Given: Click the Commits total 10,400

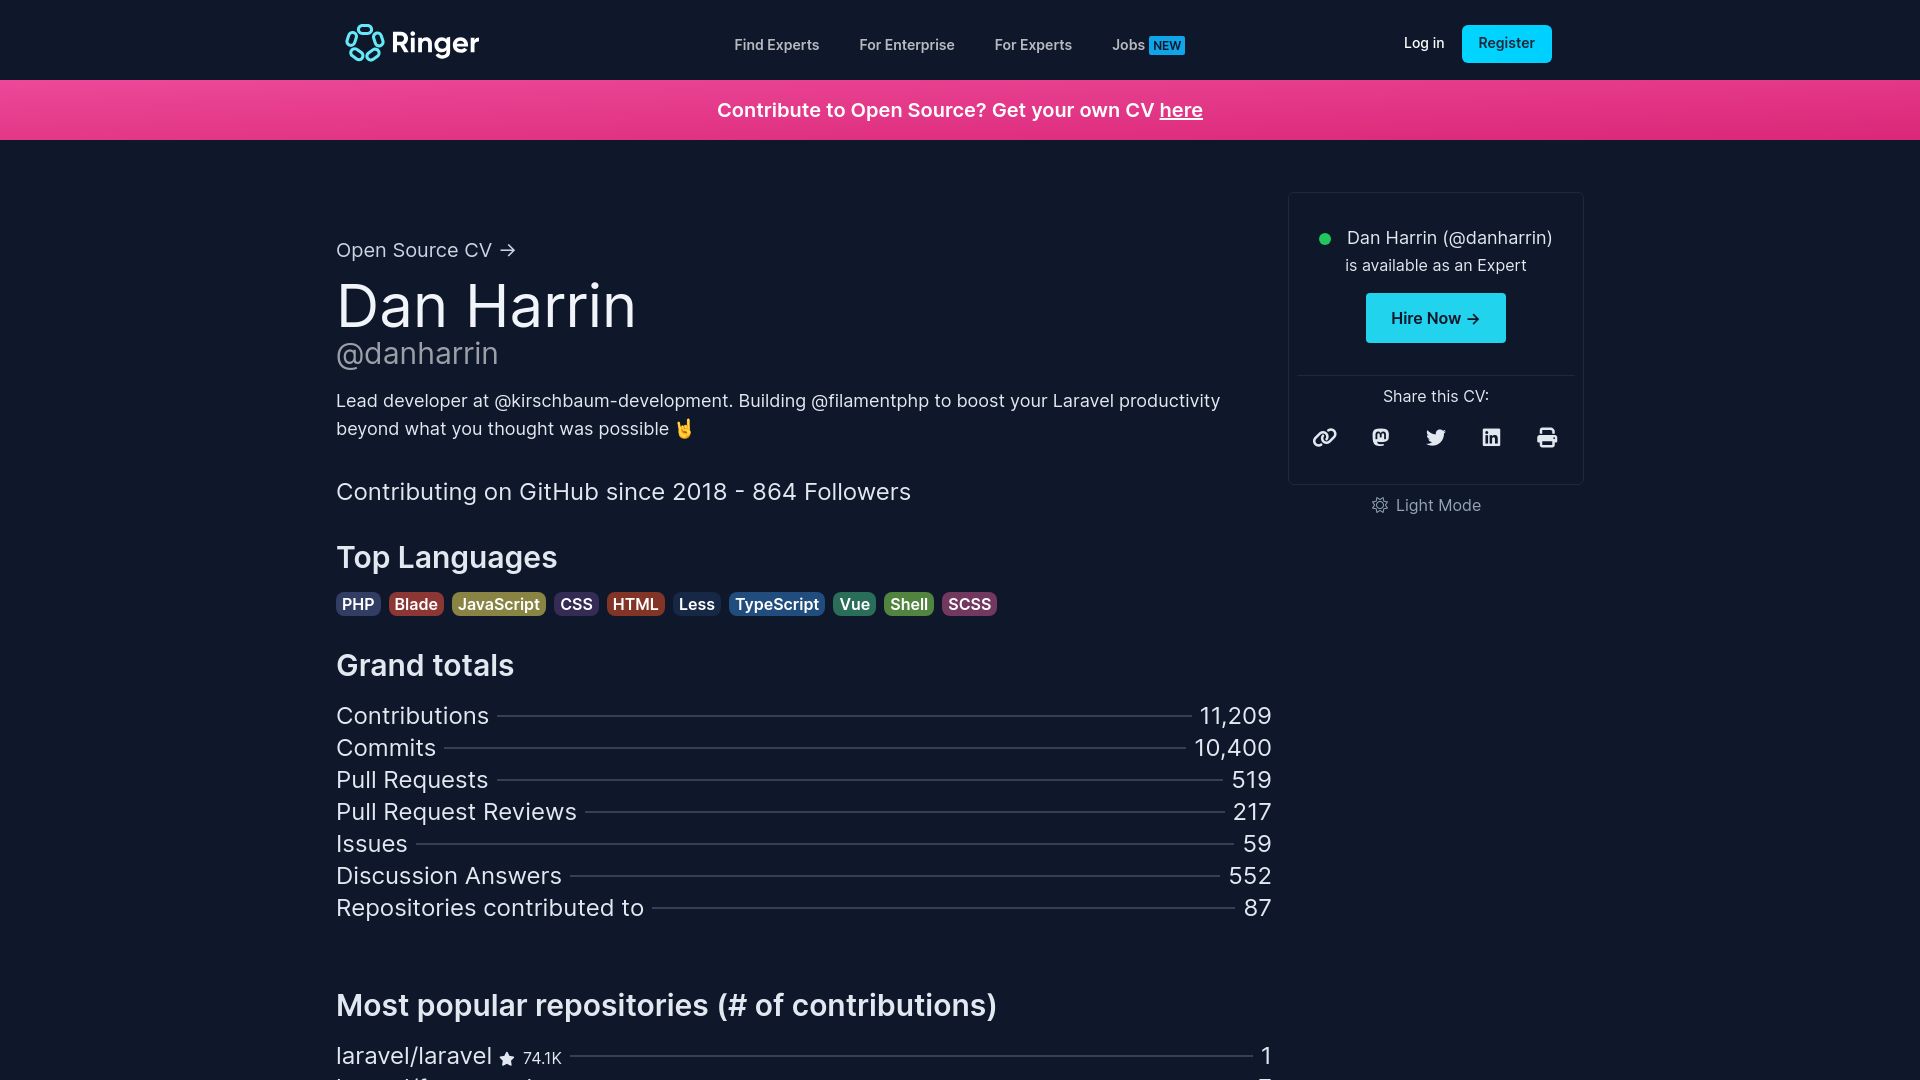Looking at the screenshot, I should [1233, 748].
